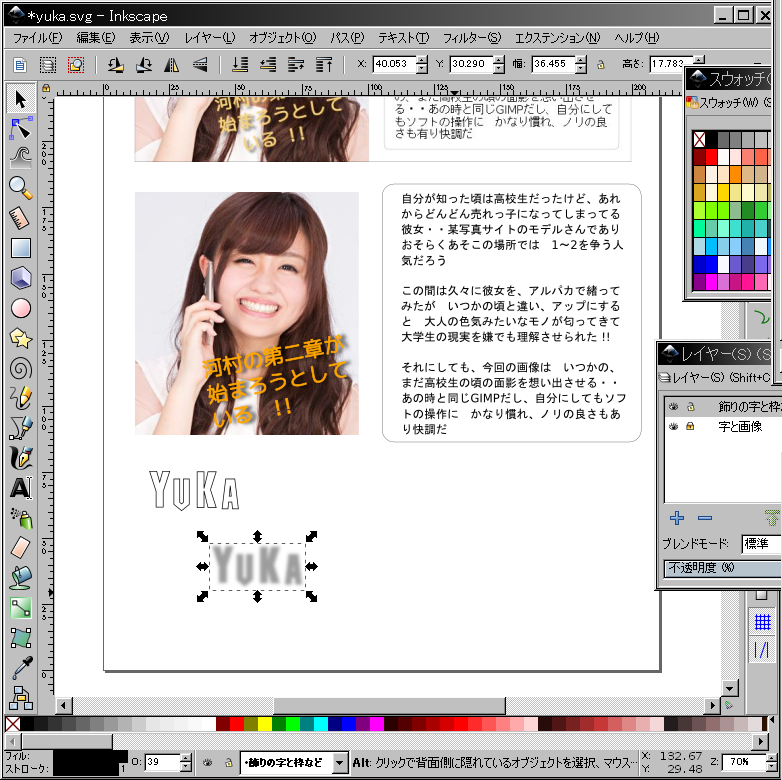This screenshot has height=780, width=782.
Task: Toggle visibility eye of 飾りの字と枠 layer
Action: click(x=673, y=406)
